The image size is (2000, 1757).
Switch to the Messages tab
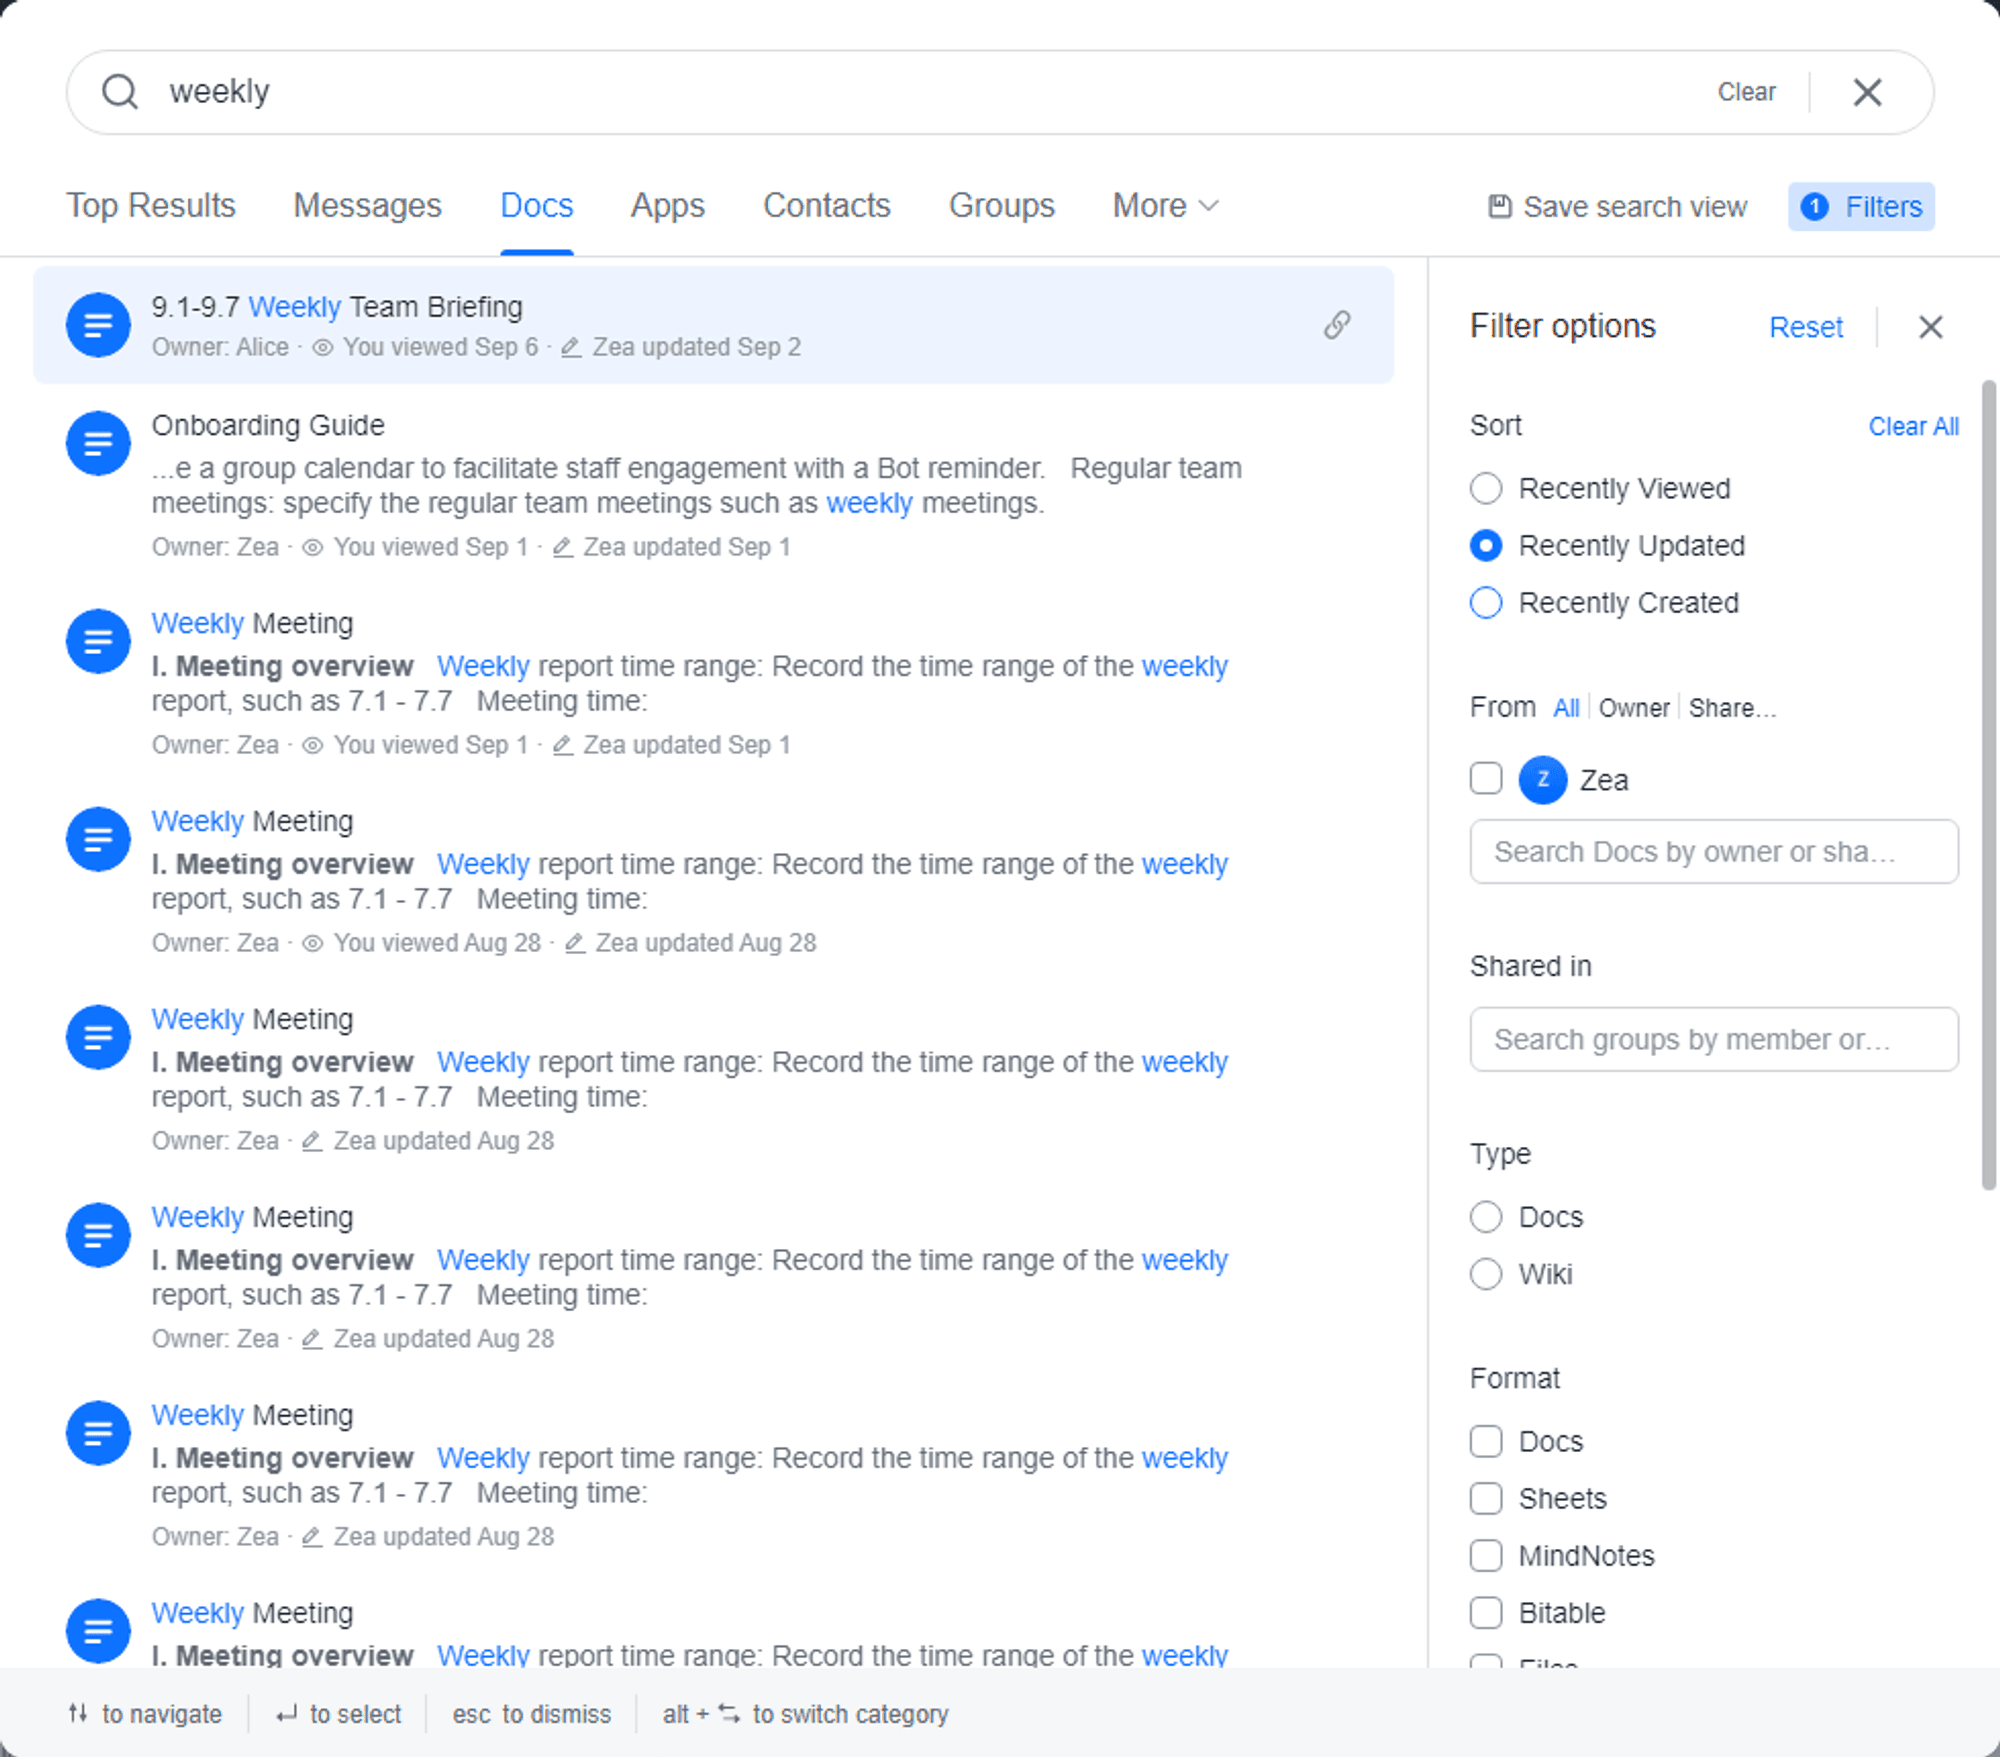tap(367, 206)
